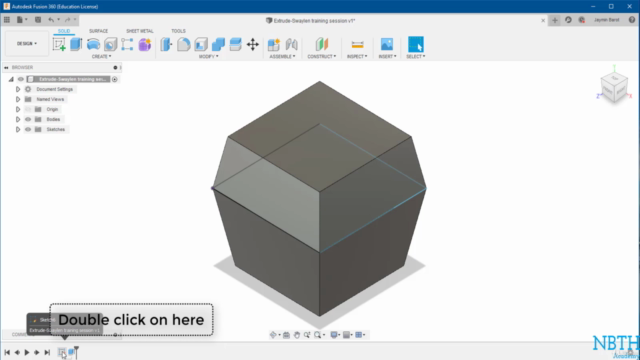Select the Create Sketch tool

pos(59,44)
